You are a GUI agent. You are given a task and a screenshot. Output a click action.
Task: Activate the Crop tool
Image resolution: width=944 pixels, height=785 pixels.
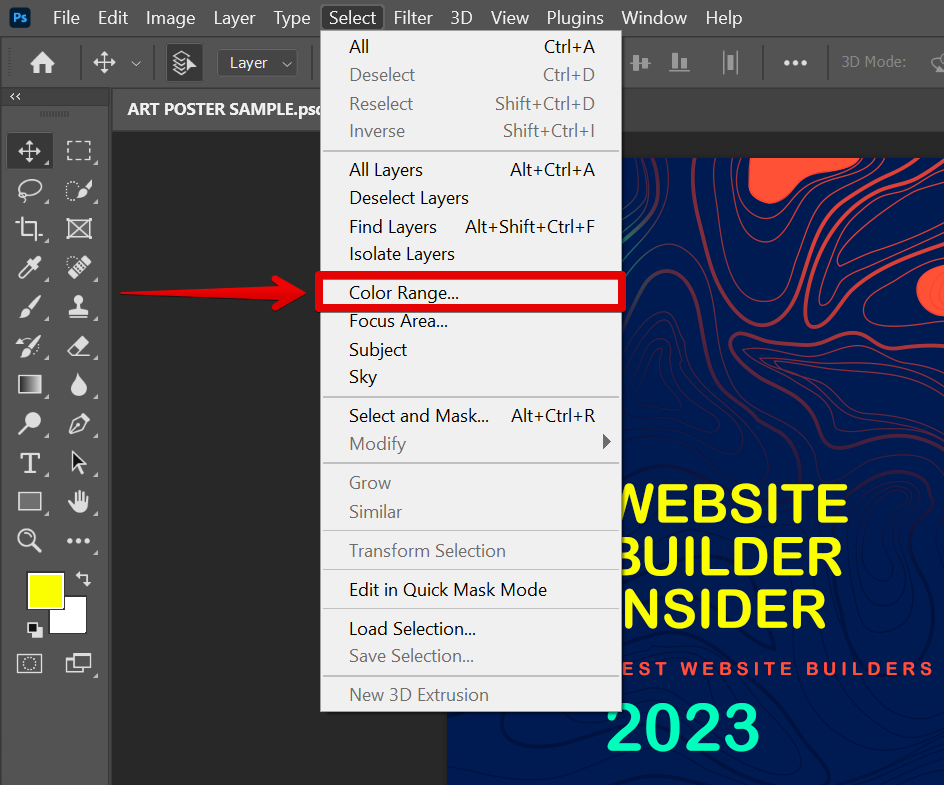pos(29,229)
